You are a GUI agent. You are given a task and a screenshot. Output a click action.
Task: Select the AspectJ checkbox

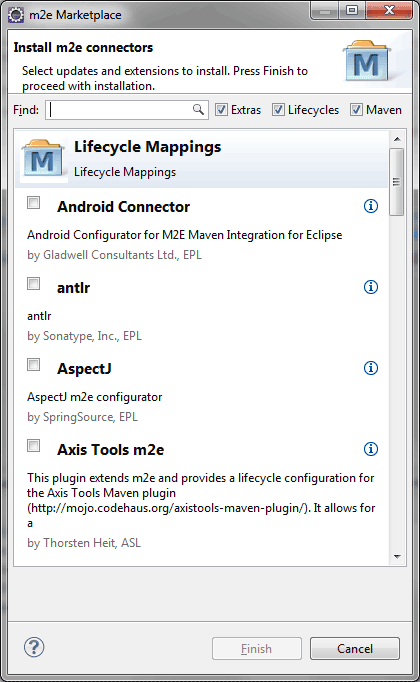pyautogui.click(x=33, y=364)
